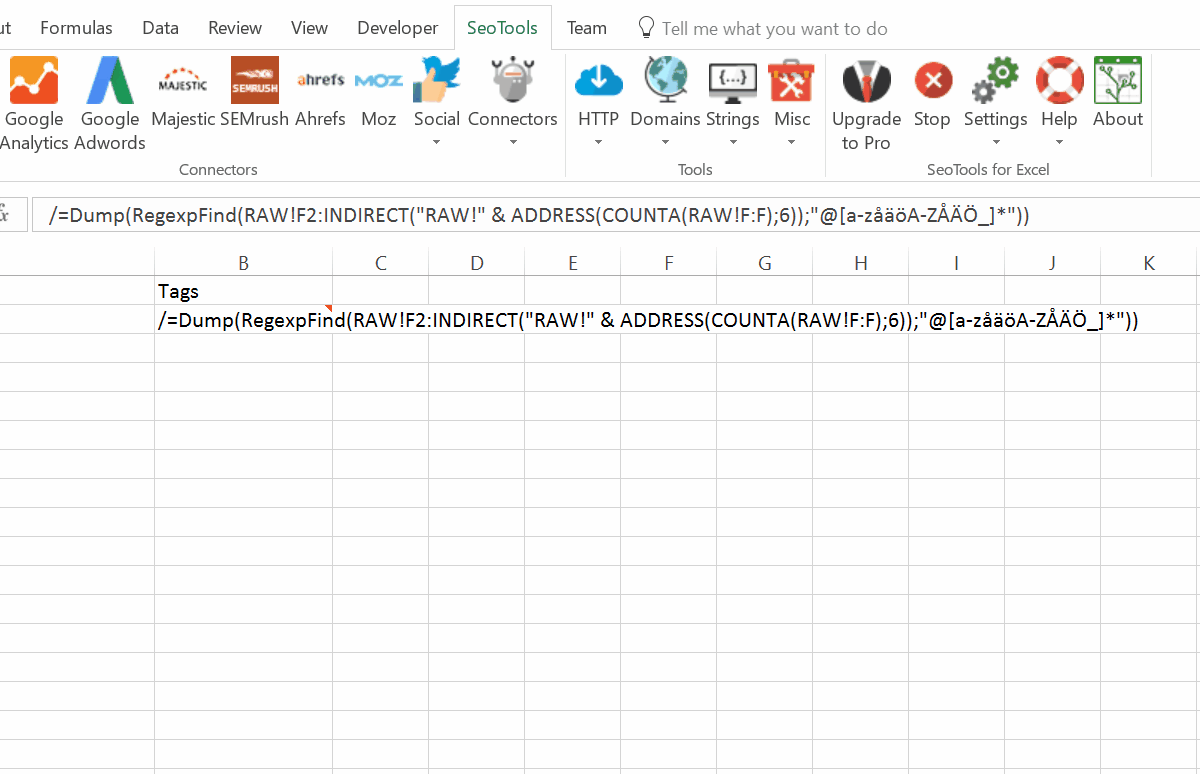Image resolution: width=1200 pixels, height=774 pixels.
Task: Click the Moz connector icon
Action: pos(378,80)
